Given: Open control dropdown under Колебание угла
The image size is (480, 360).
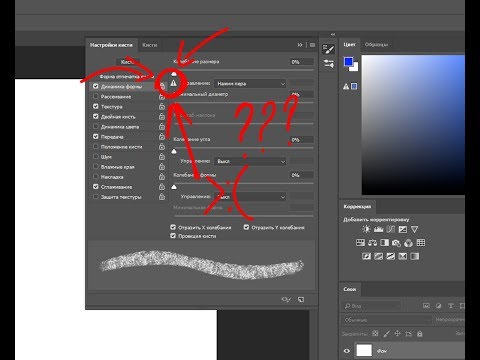Looking at the screenshot, I should (250, 161).
